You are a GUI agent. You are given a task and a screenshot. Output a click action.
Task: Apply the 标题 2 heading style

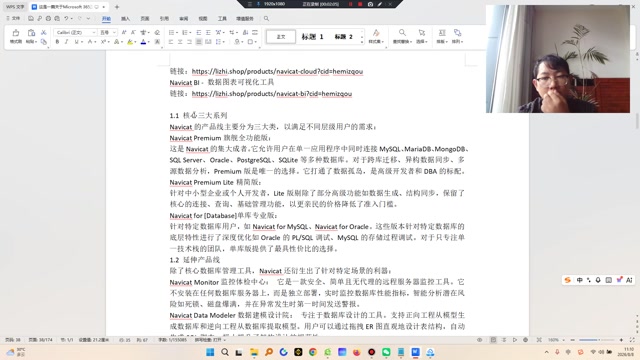point(344,37)
